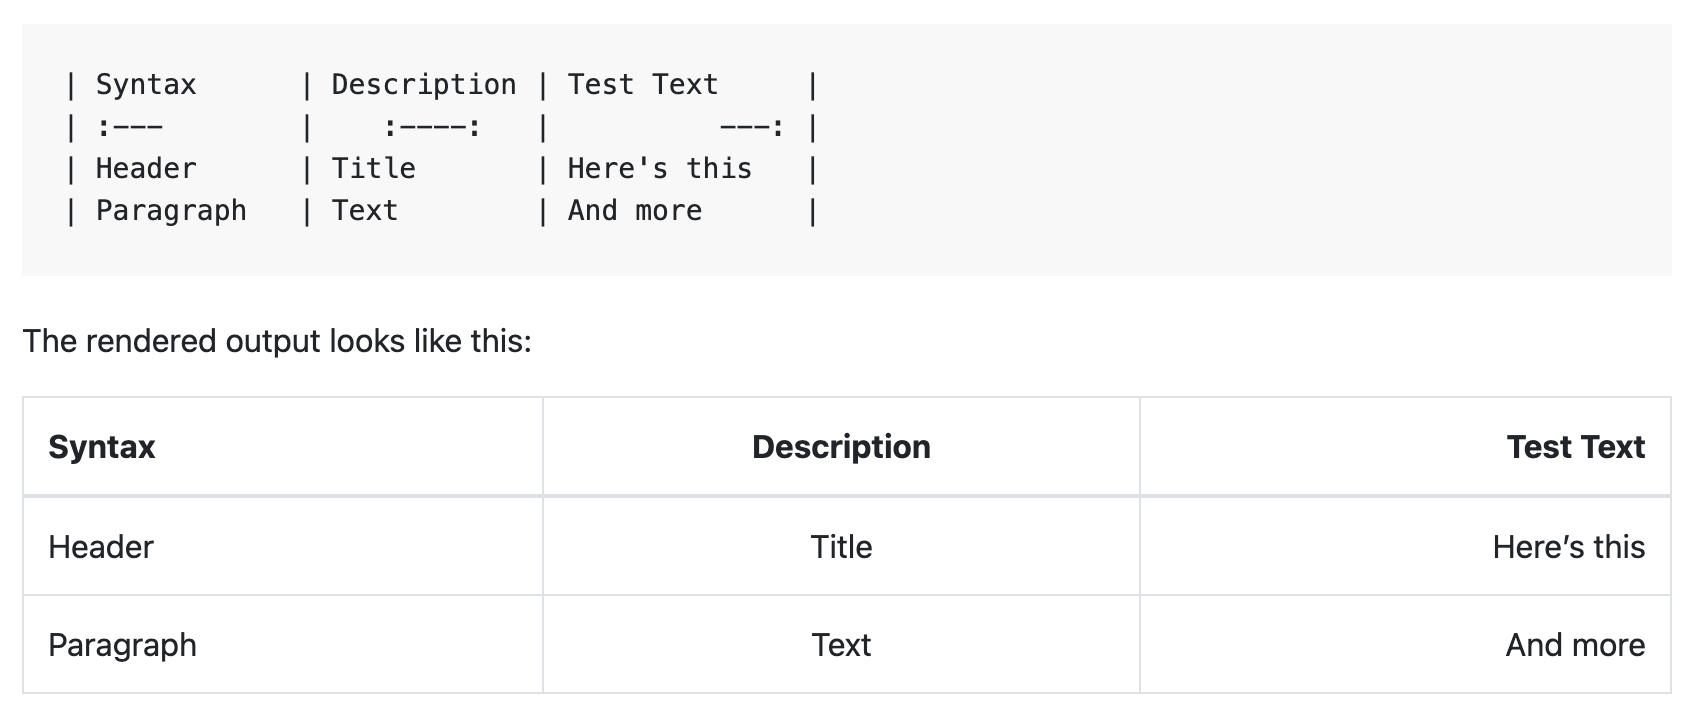Click the bold Test Text column header
The height and width of the screenshot is (722, 1694).
pos(1575,447)
